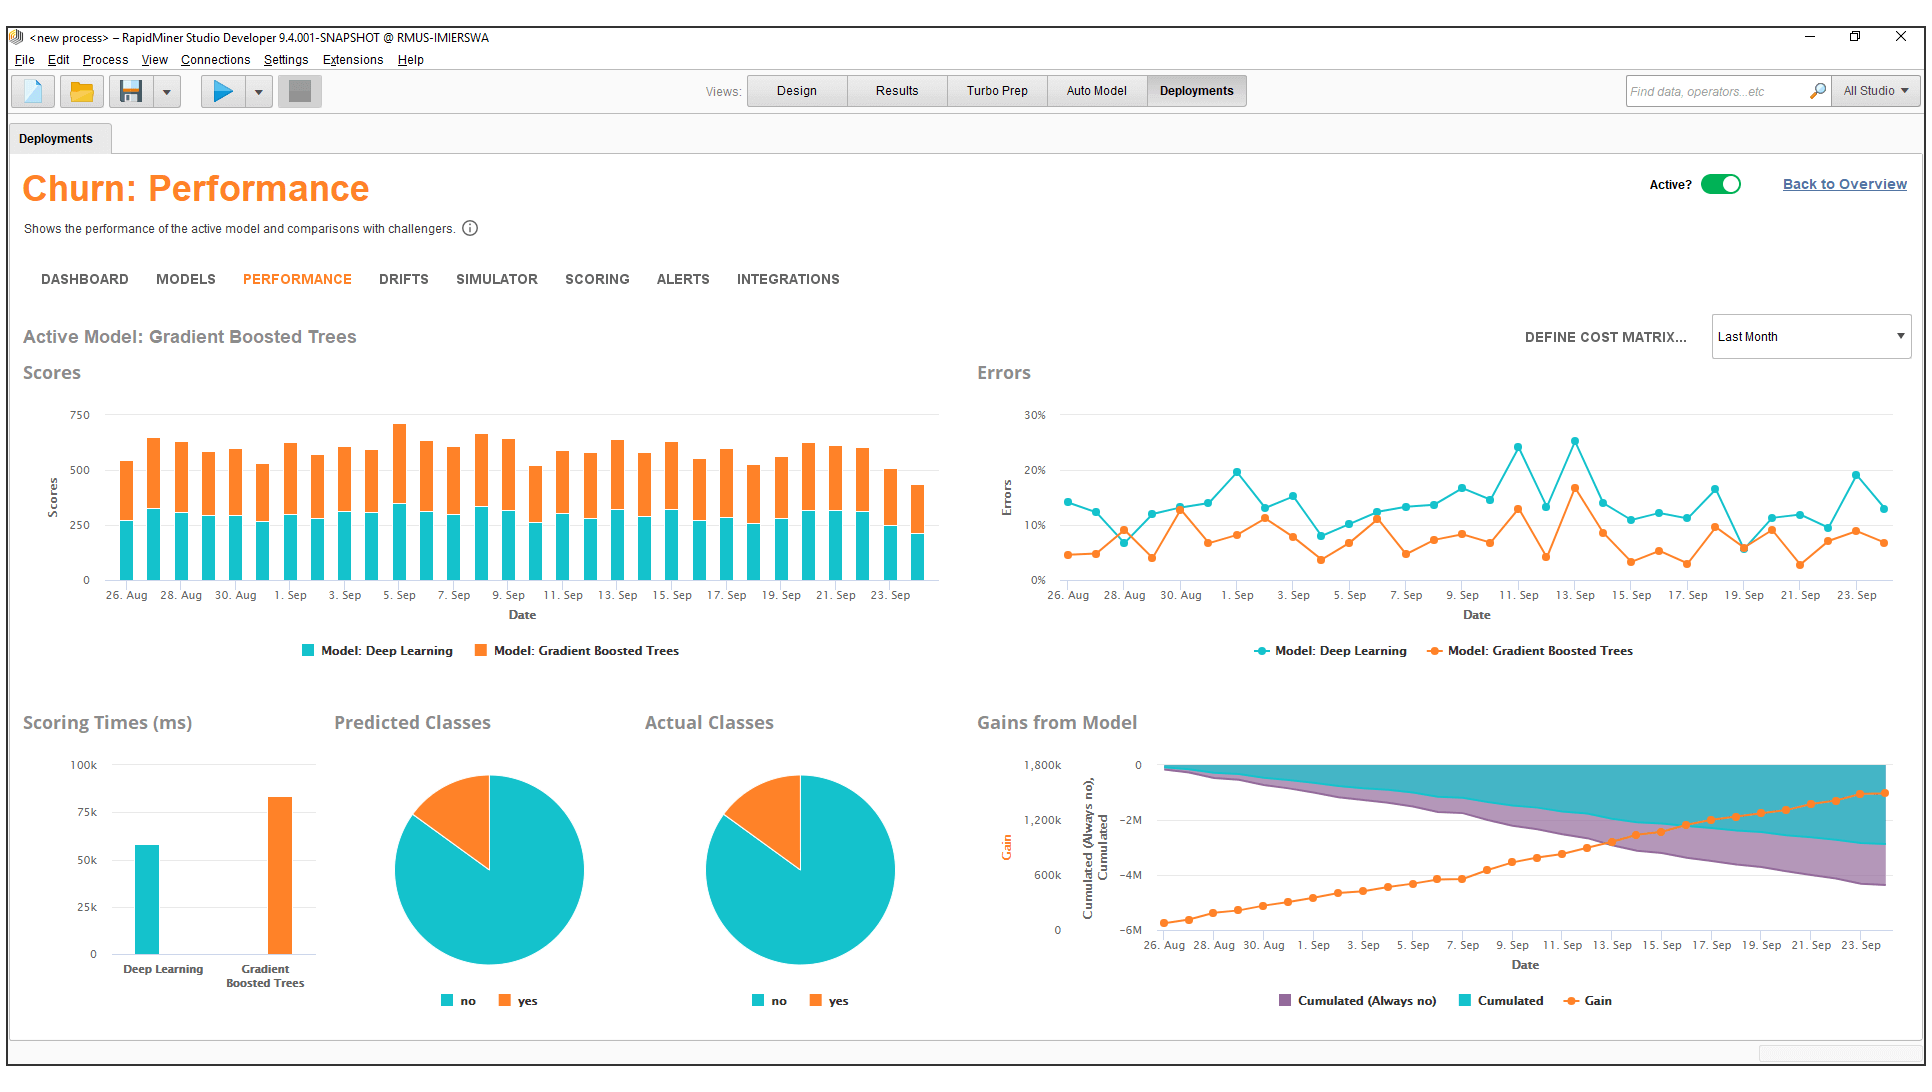Viewport: 1932px width, 1092px height.
Task: Click the search magnifier icon
Action: click(x=1818, y=91)
